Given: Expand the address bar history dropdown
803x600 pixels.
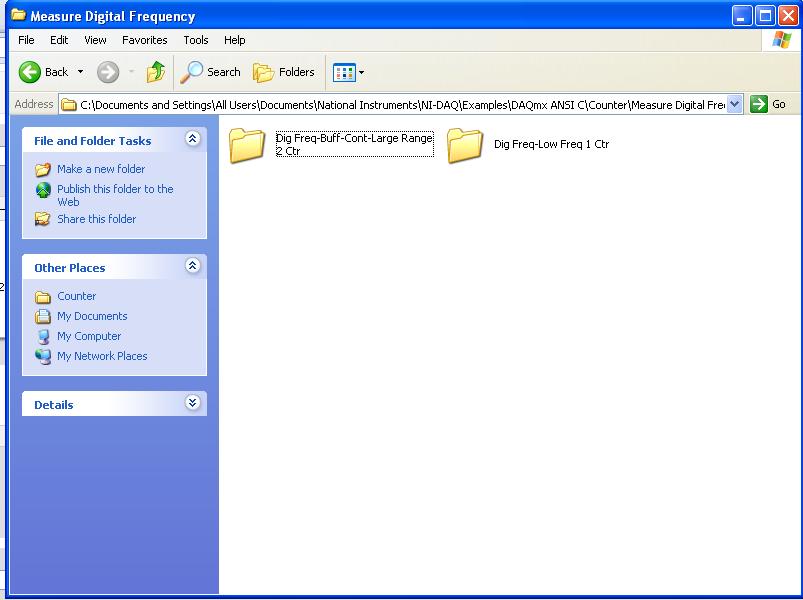Looking at the screenshot, I should 735,104.
